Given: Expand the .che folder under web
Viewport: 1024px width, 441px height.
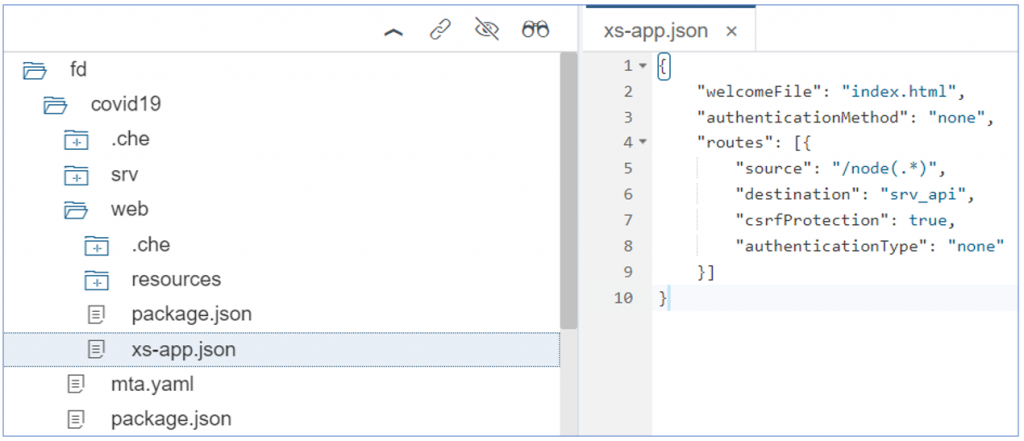Looking at the screenshot, I should click(97, 245).
